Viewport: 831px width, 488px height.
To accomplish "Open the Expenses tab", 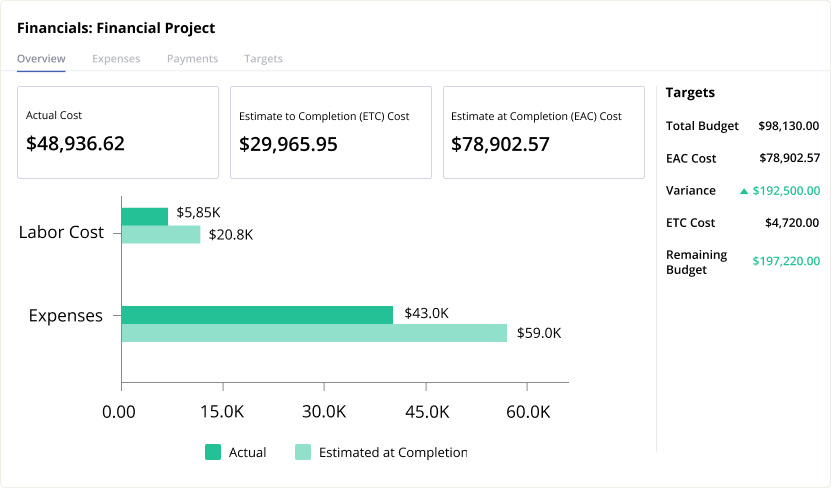I will tap(116, 59).
